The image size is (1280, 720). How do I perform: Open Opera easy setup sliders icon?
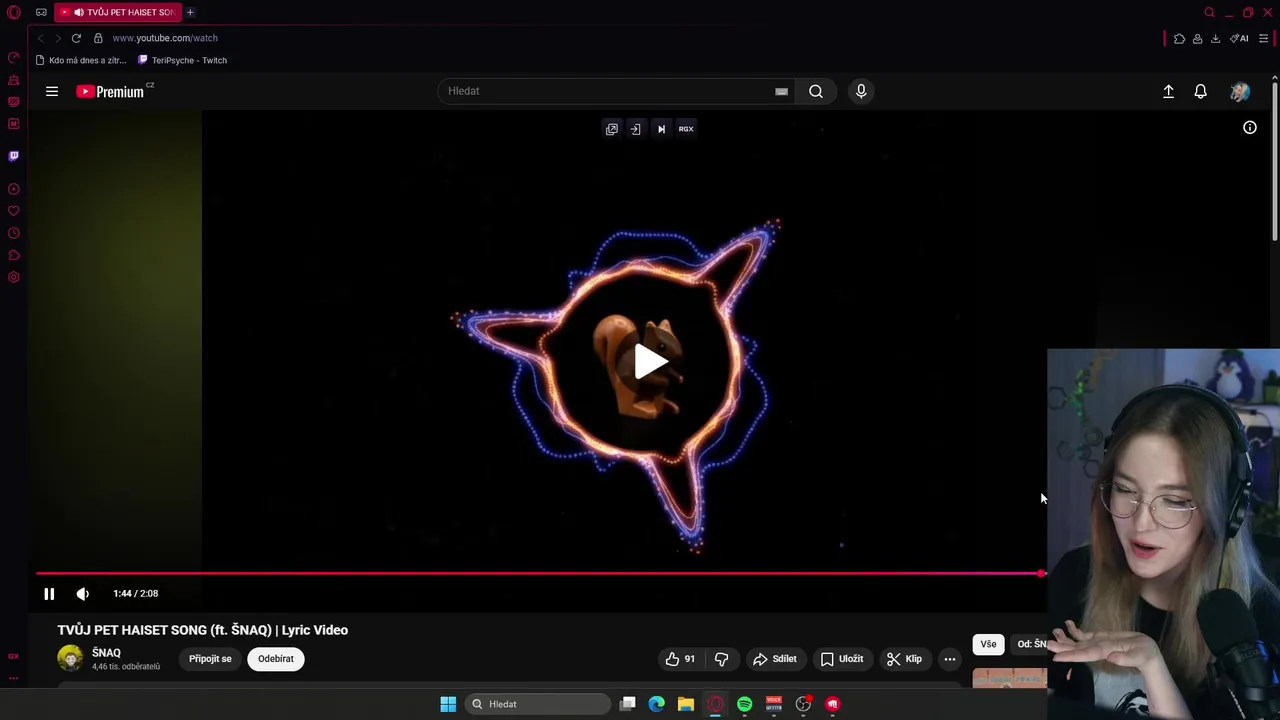(1263, 38)
